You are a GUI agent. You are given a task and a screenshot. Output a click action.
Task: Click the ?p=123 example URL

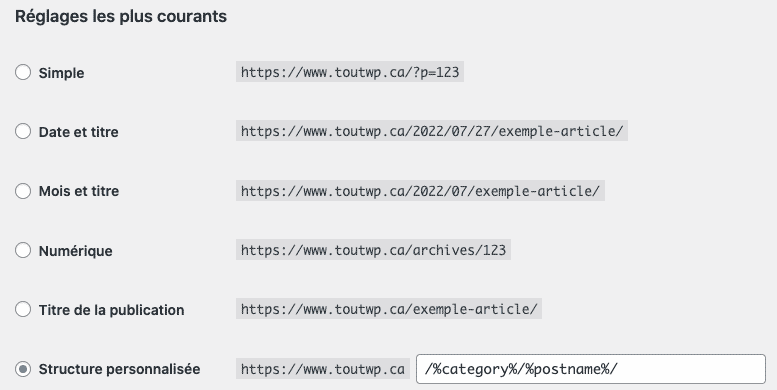coord(350,72)
